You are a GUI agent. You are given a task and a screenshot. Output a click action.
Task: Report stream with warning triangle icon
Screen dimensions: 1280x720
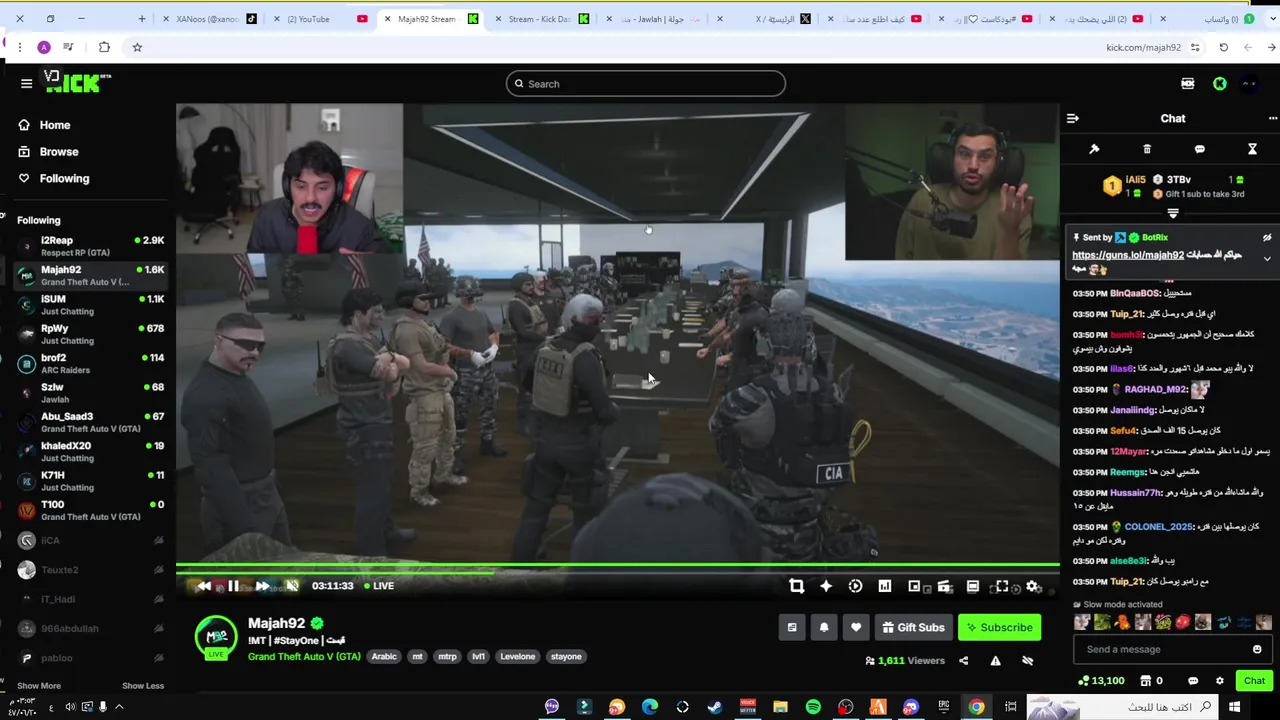995,661
